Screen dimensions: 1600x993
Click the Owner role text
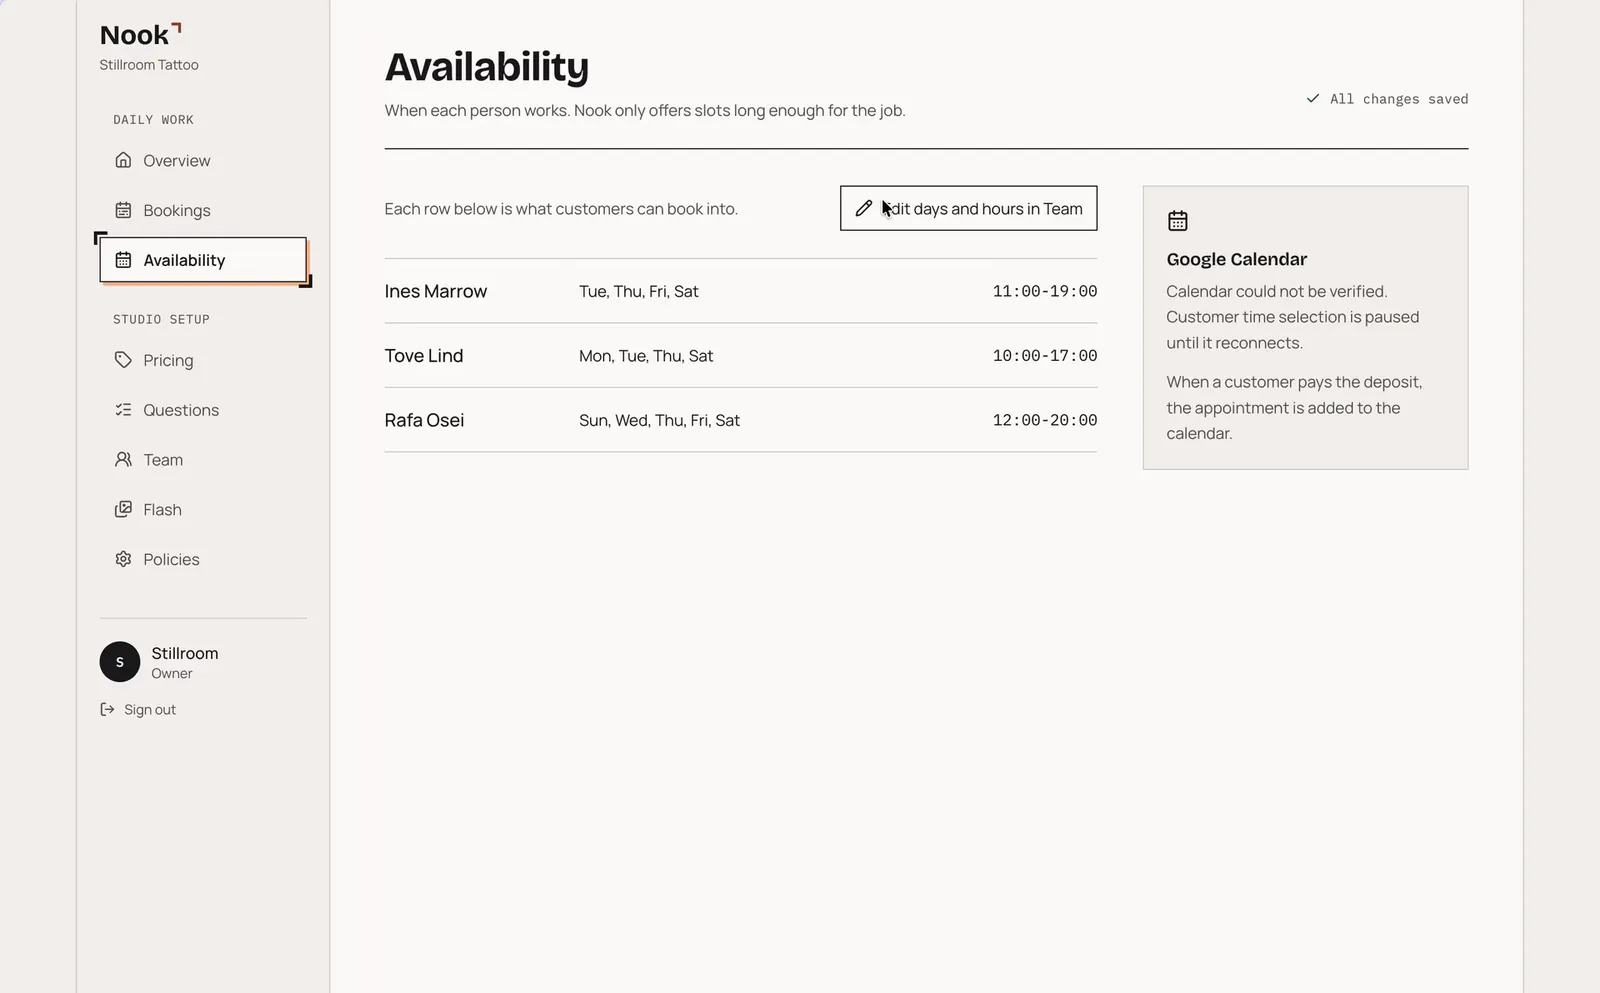(x=172, y=674)
